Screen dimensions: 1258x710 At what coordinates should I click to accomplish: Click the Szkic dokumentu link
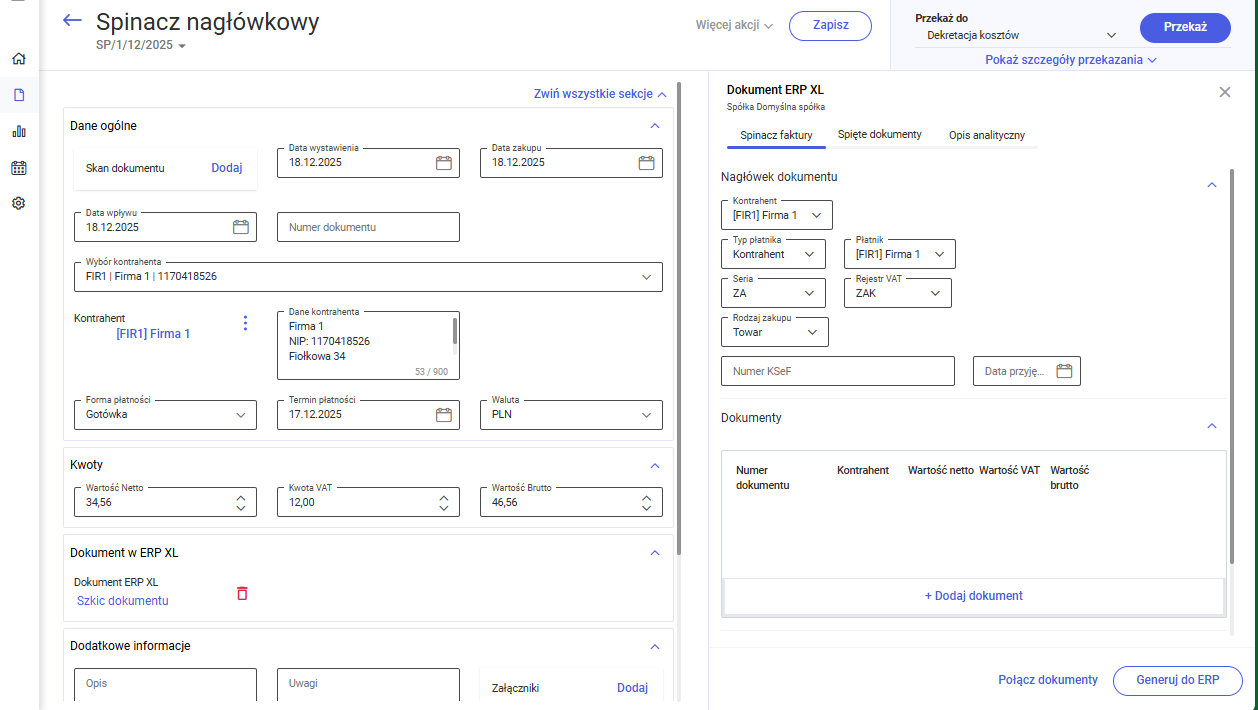pos(123,601)
